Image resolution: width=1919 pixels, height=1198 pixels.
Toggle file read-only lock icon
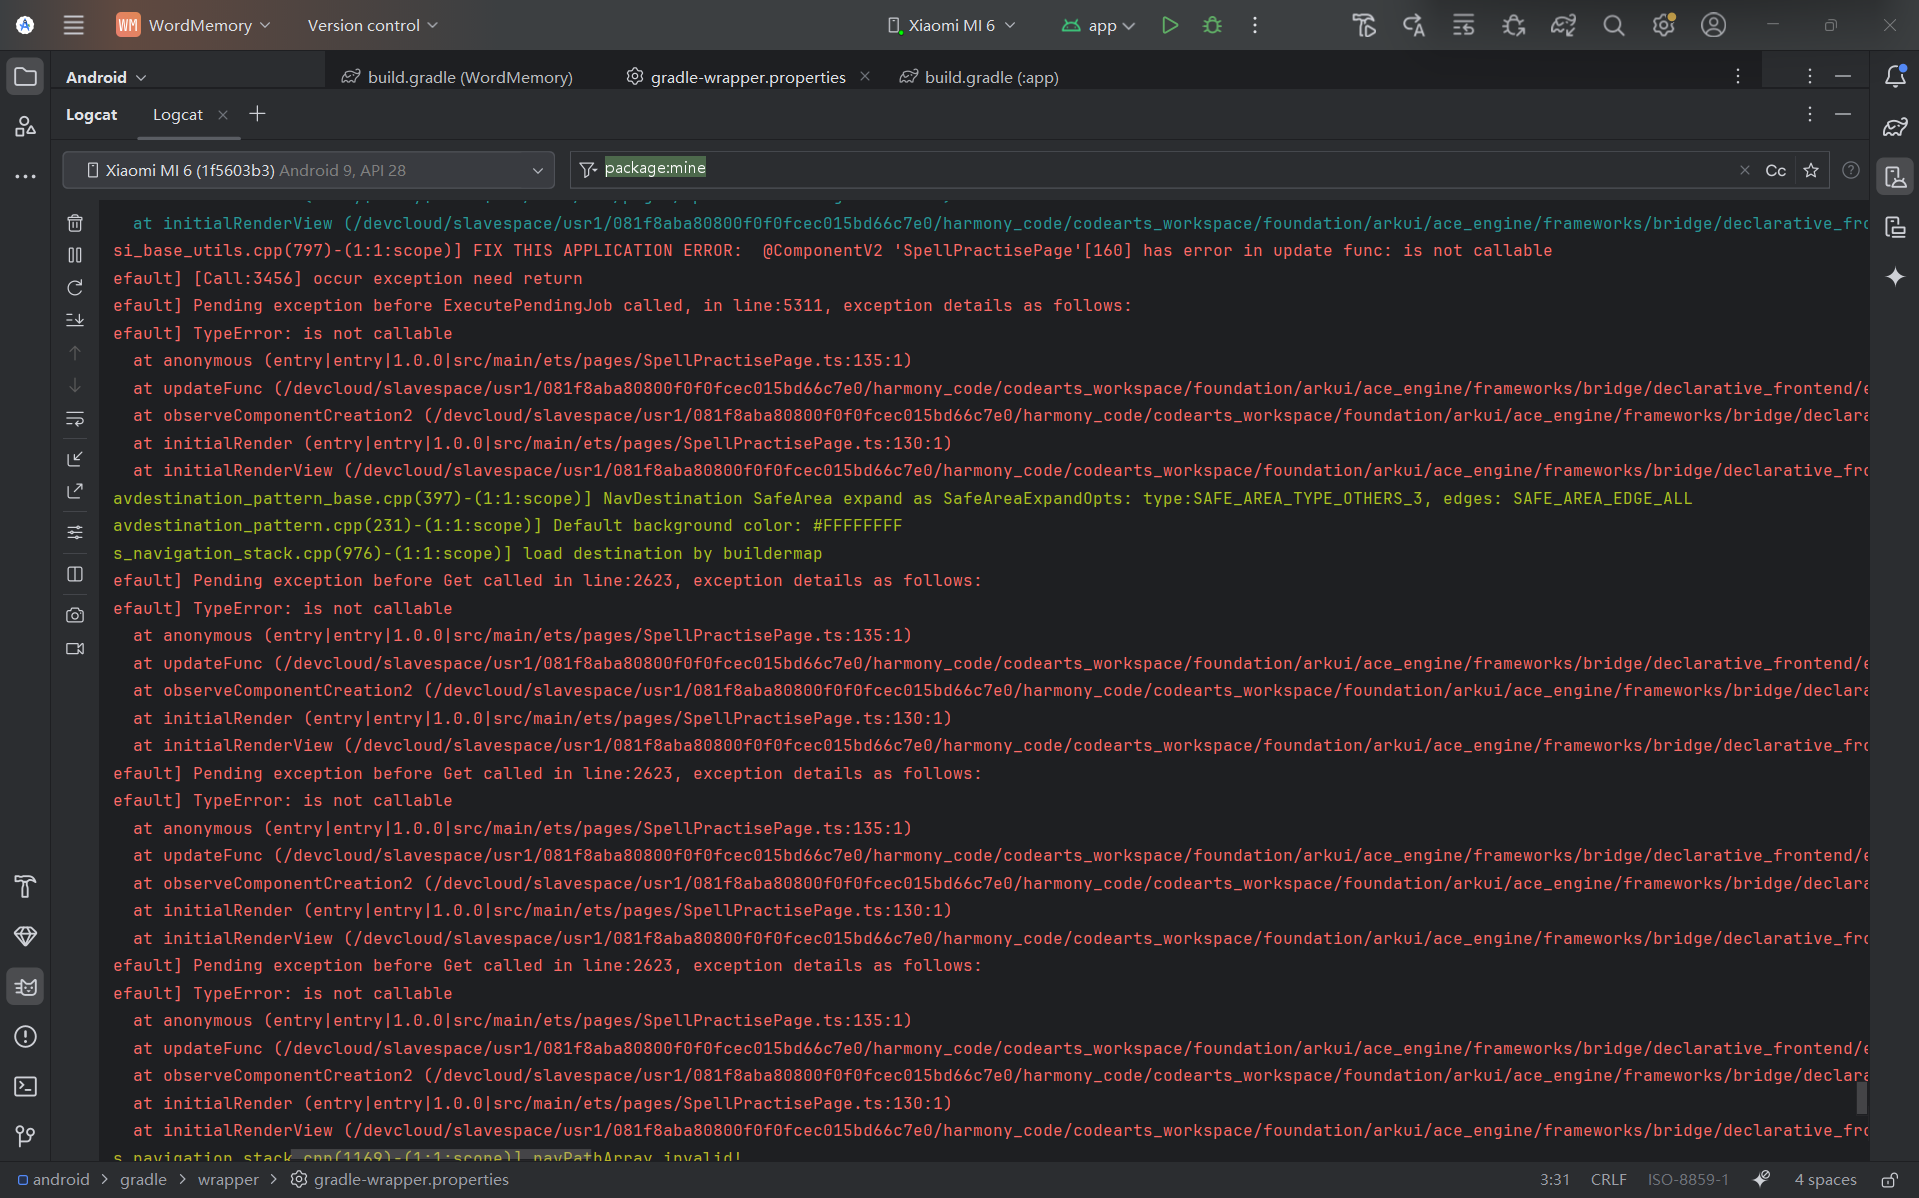[1889, 1179]
